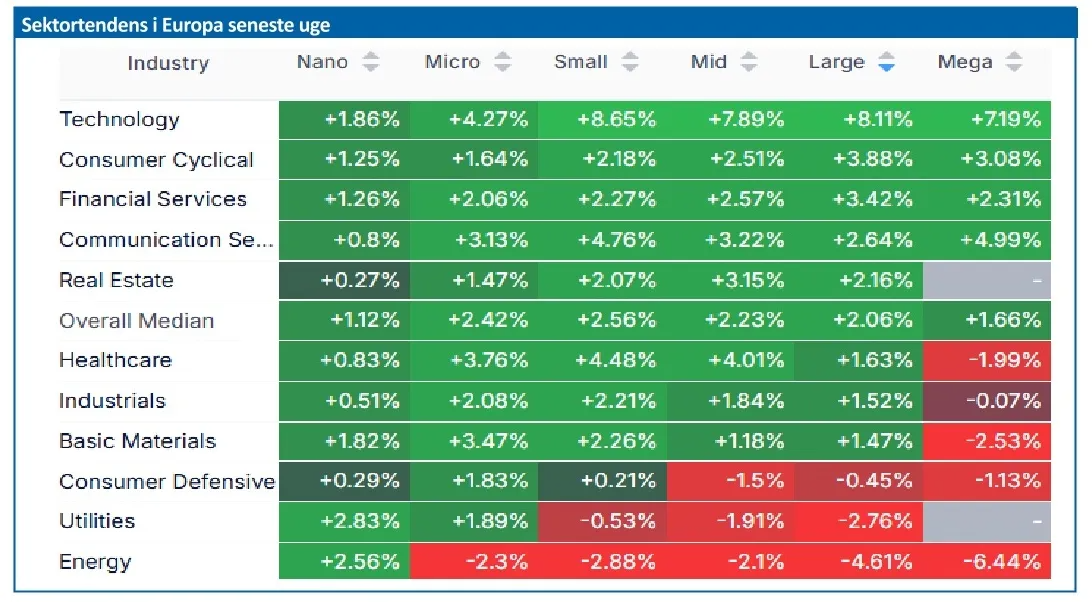Viewport: 1092px width, 602px height.
Task: Select the Utilities industry label
Action: pos(97,521)
